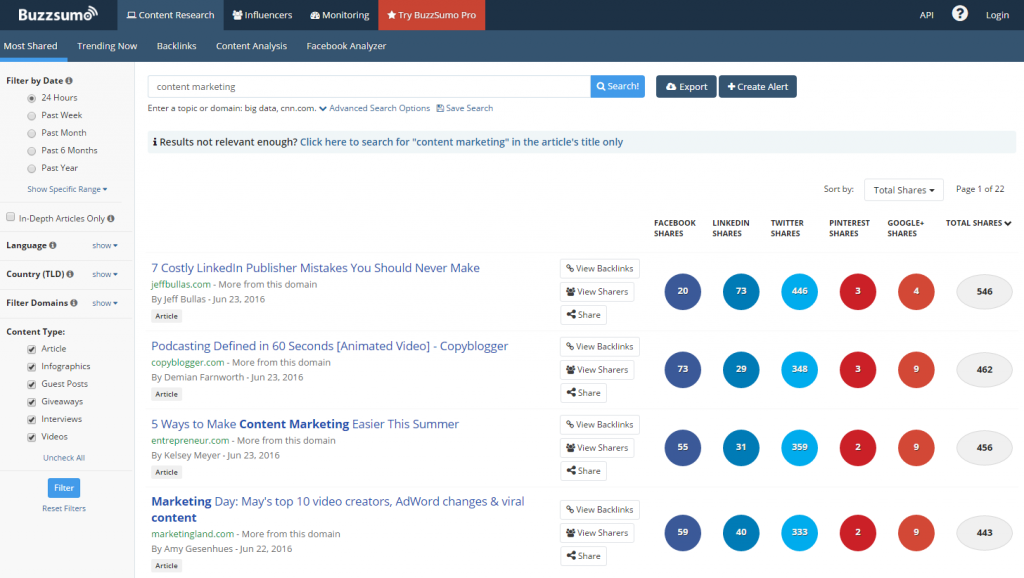Expand Show Specific Range date option
This screenshot has width=1024, height=578.
click(x=67, y=189)
